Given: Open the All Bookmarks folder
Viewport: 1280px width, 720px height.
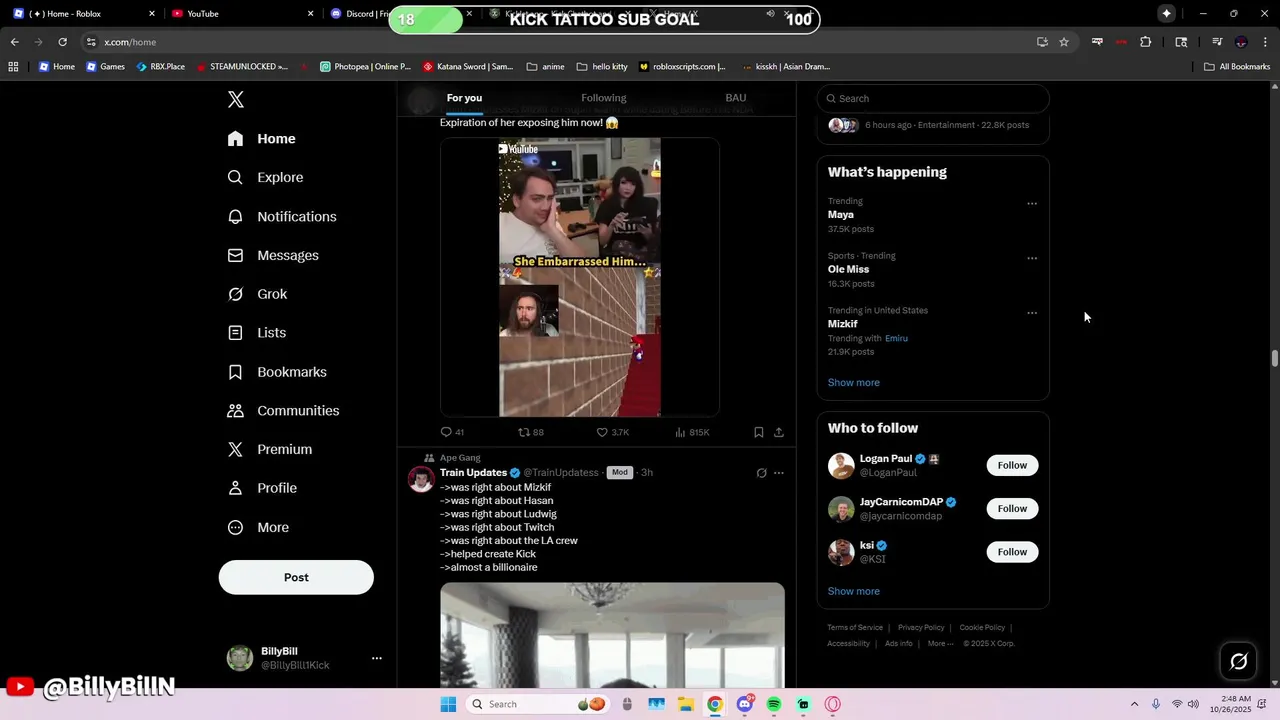Looking at the screenshot, I should click(1237, 67).
